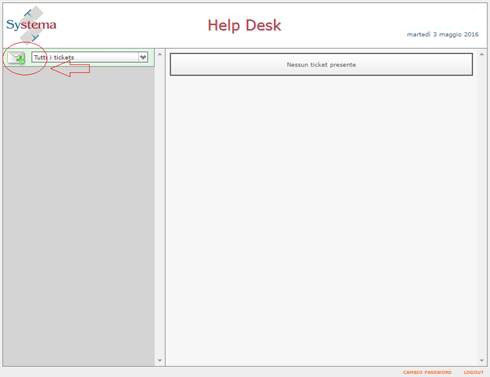The image size is (490, 377).
Task: Click the left panel's scroll down arrow
Action: (x=160, y=360)
